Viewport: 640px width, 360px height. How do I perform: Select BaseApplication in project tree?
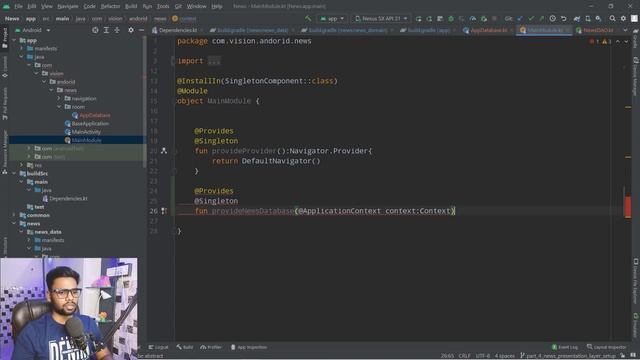click(87, 124)
